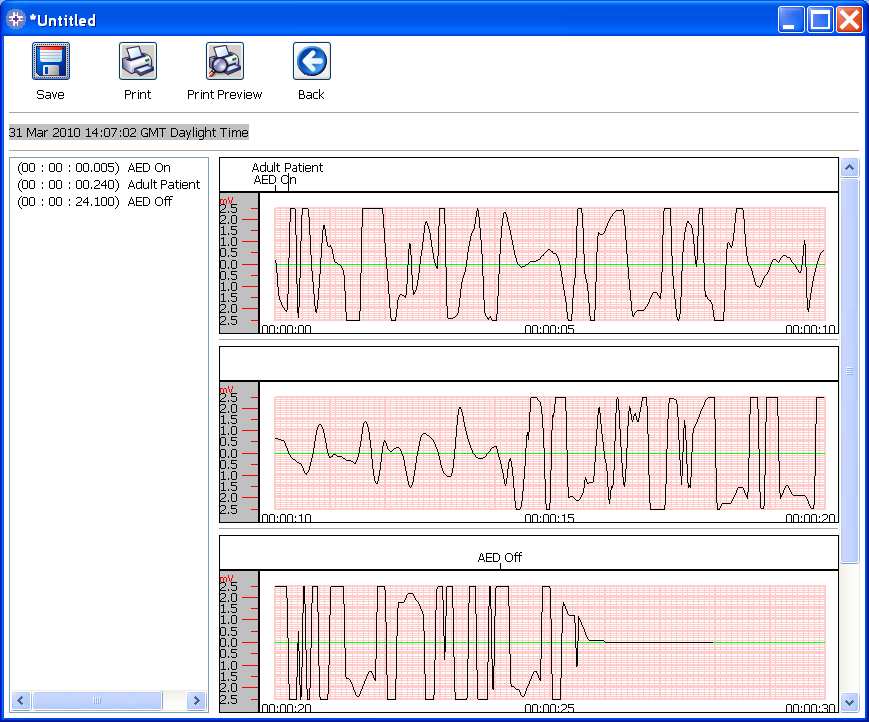The image size is (869, 722).
Task: Click the 00:00:15 time label on the second strip
Action: (x=549, y=518)
